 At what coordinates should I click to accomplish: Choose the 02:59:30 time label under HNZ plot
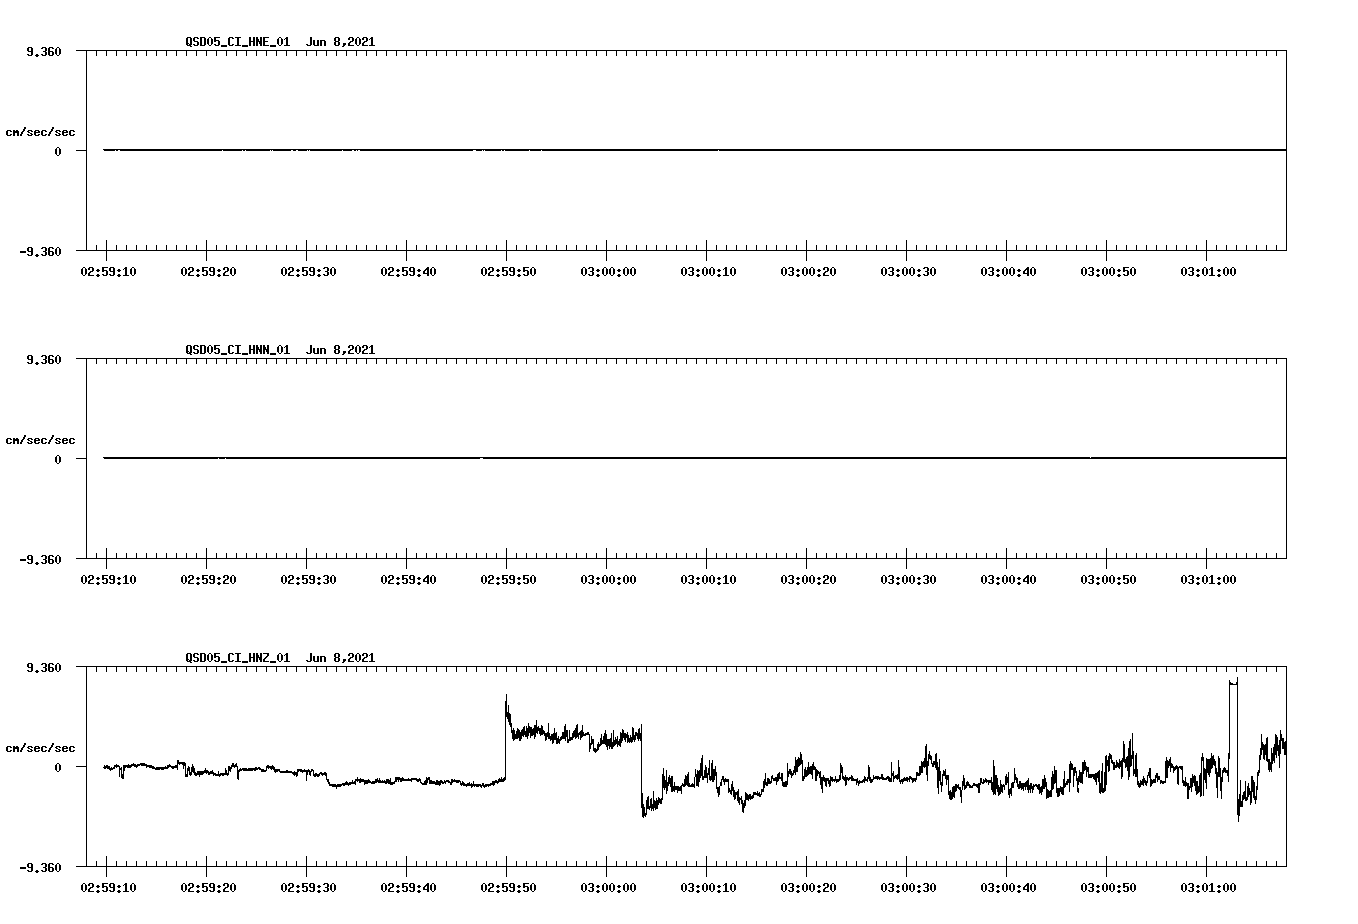[308, 887]
